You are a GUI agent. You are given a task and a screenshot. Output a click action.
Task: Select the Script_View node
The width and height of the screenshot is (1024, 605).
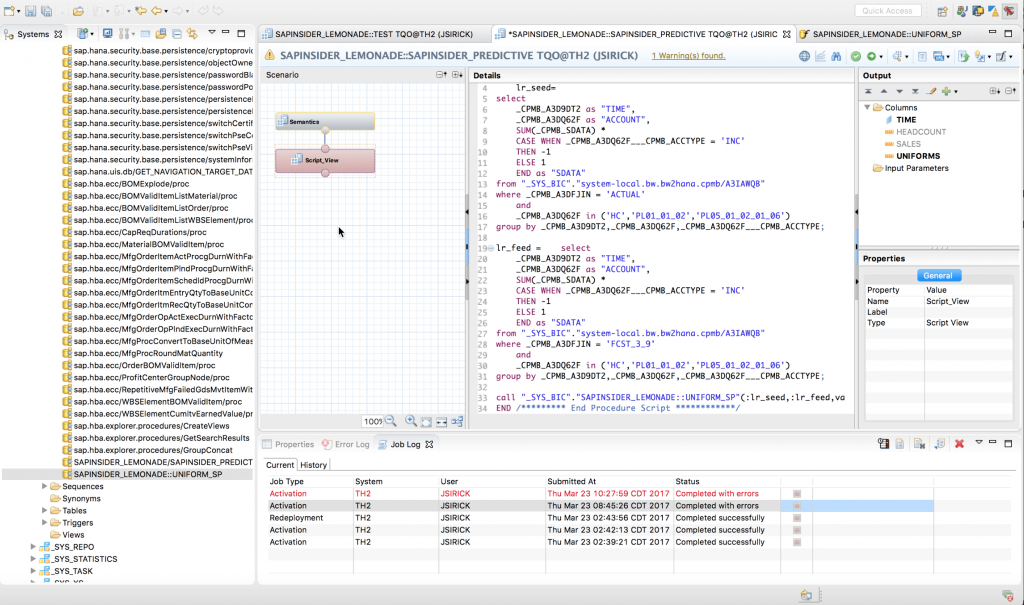pyautogui.click(x=325, y=160)
